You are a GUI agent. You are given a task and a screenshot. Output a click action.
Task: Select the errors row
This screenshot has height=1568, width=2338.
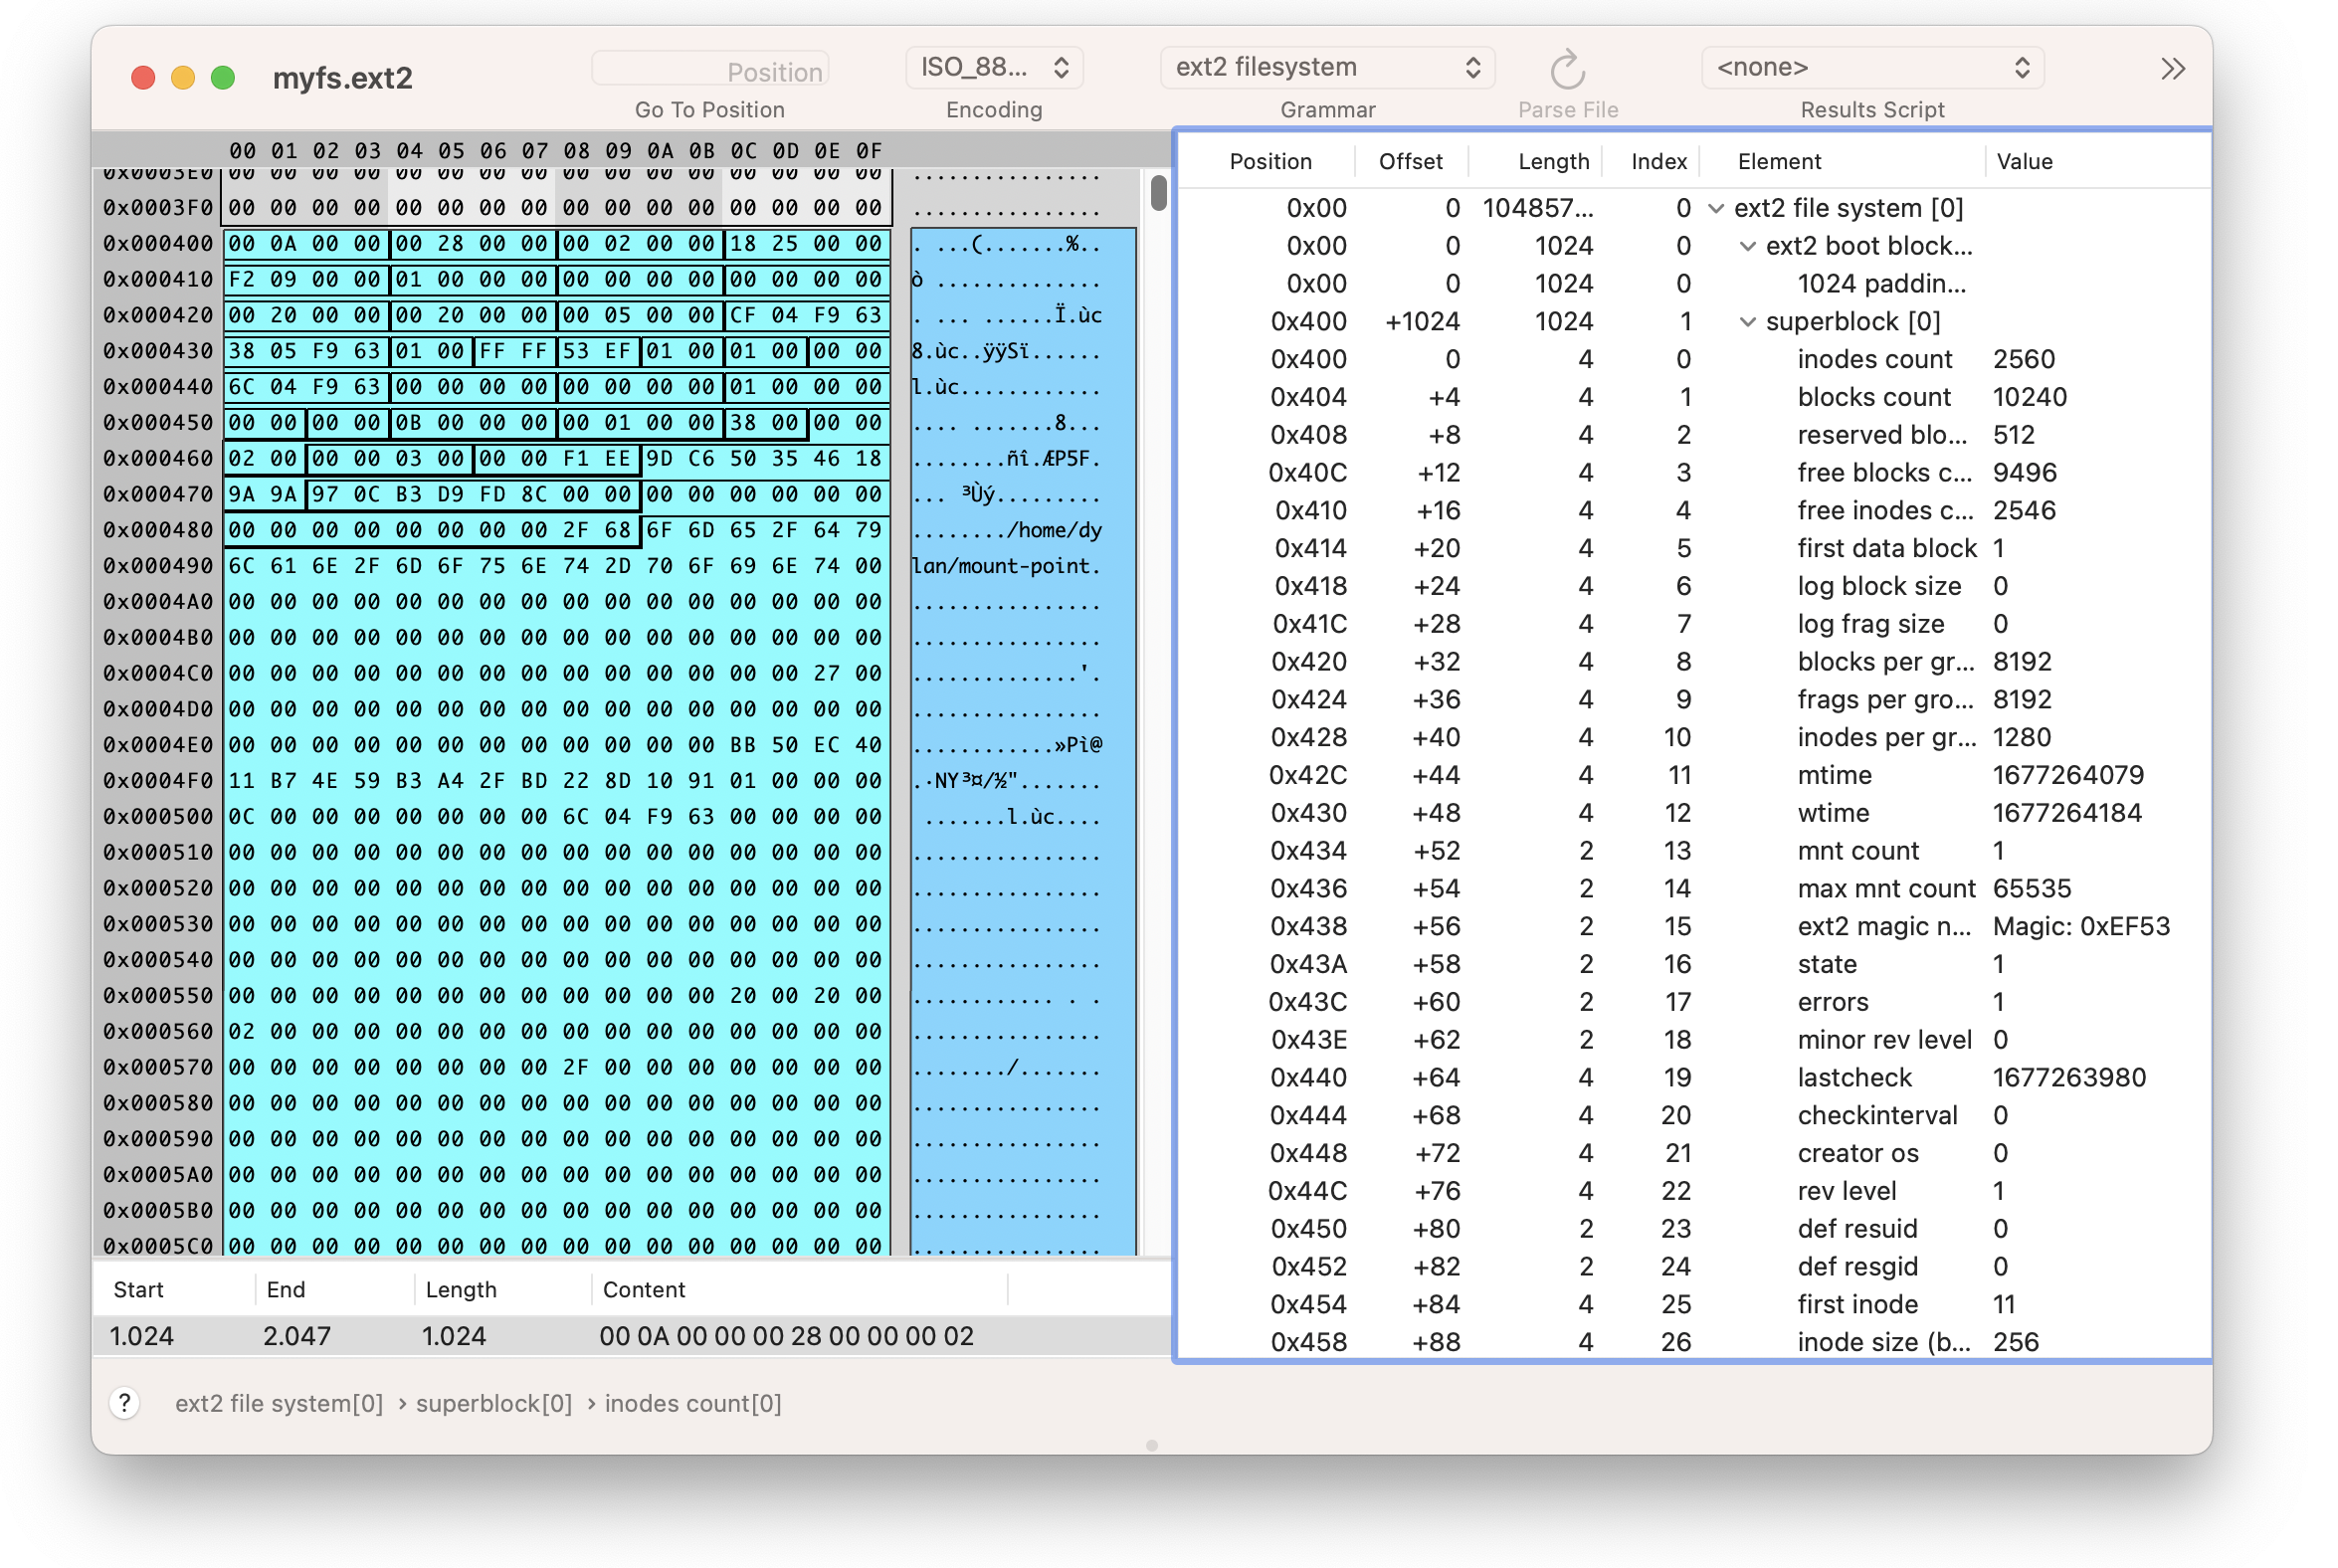1694,1002
